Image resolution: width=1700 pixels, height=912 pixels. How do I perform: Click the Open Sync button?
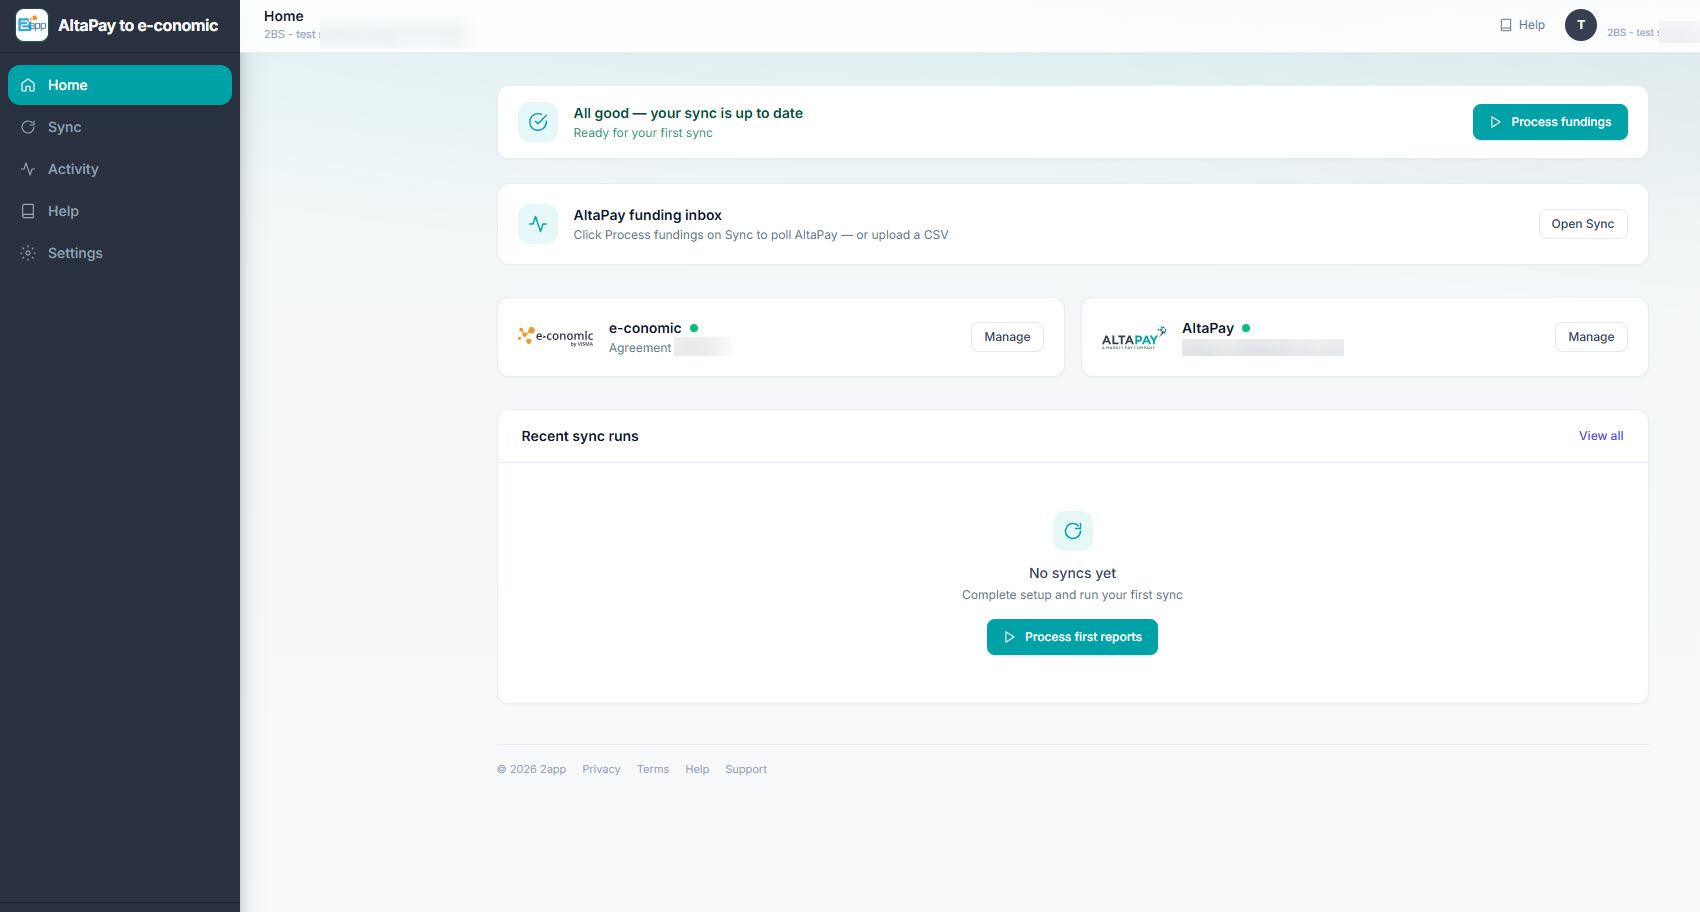pos(1583,224)
